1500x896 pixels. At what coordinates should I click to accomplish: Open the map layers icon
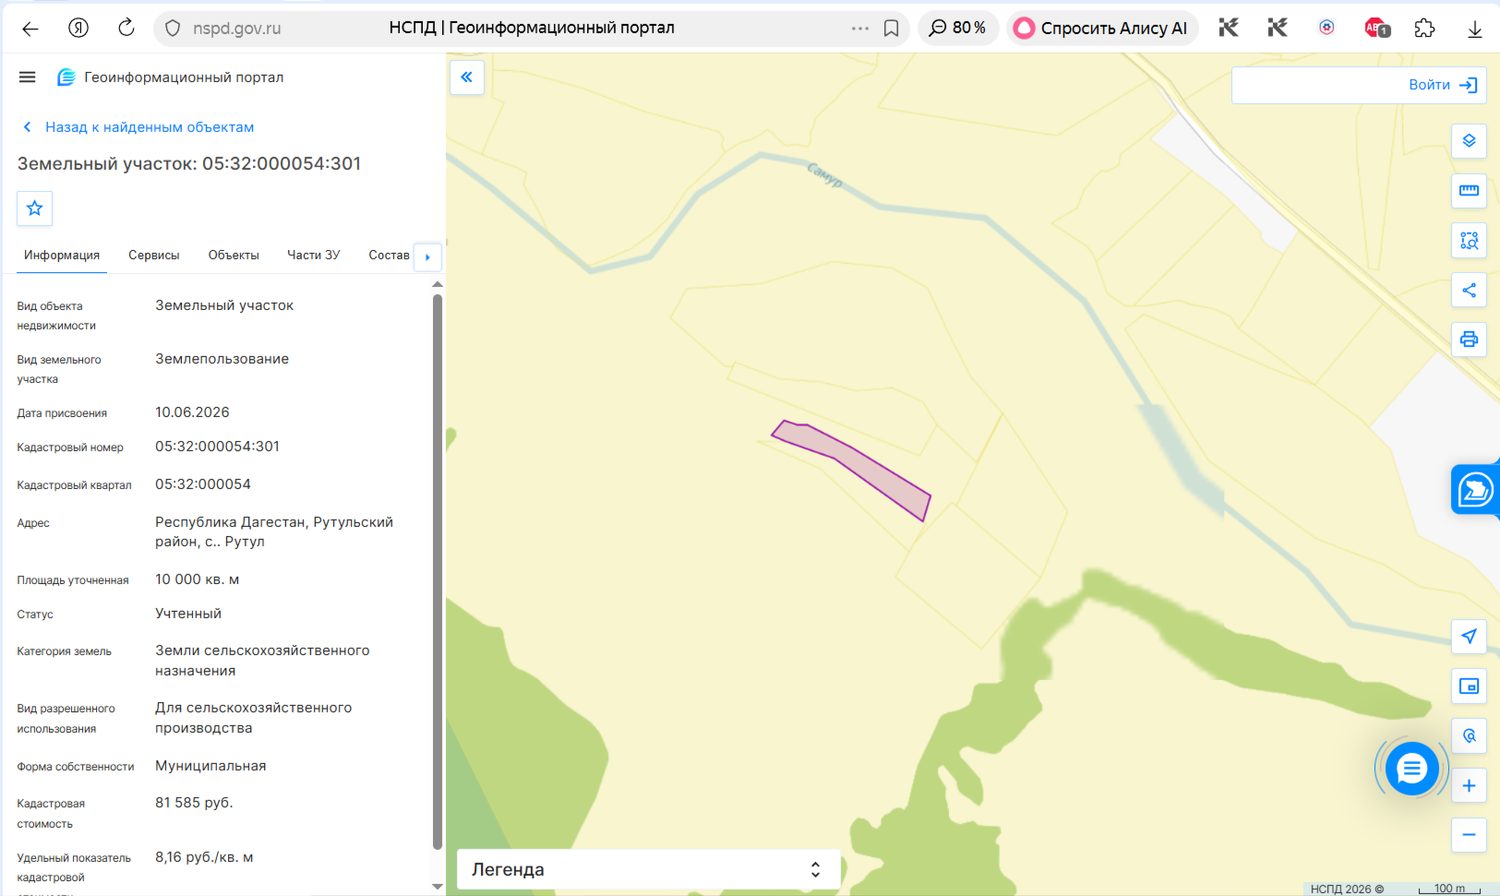pyautogui.click(x=1468, y=141)
